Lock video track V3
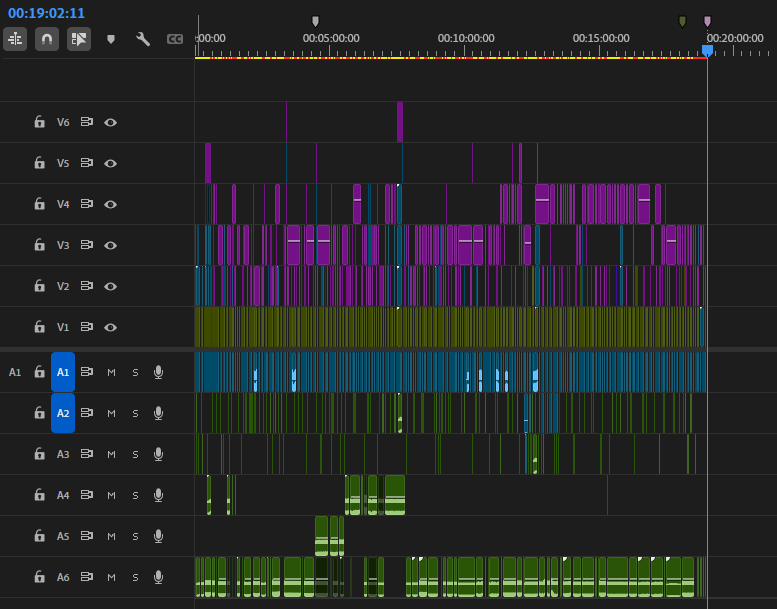 [39, 245]
